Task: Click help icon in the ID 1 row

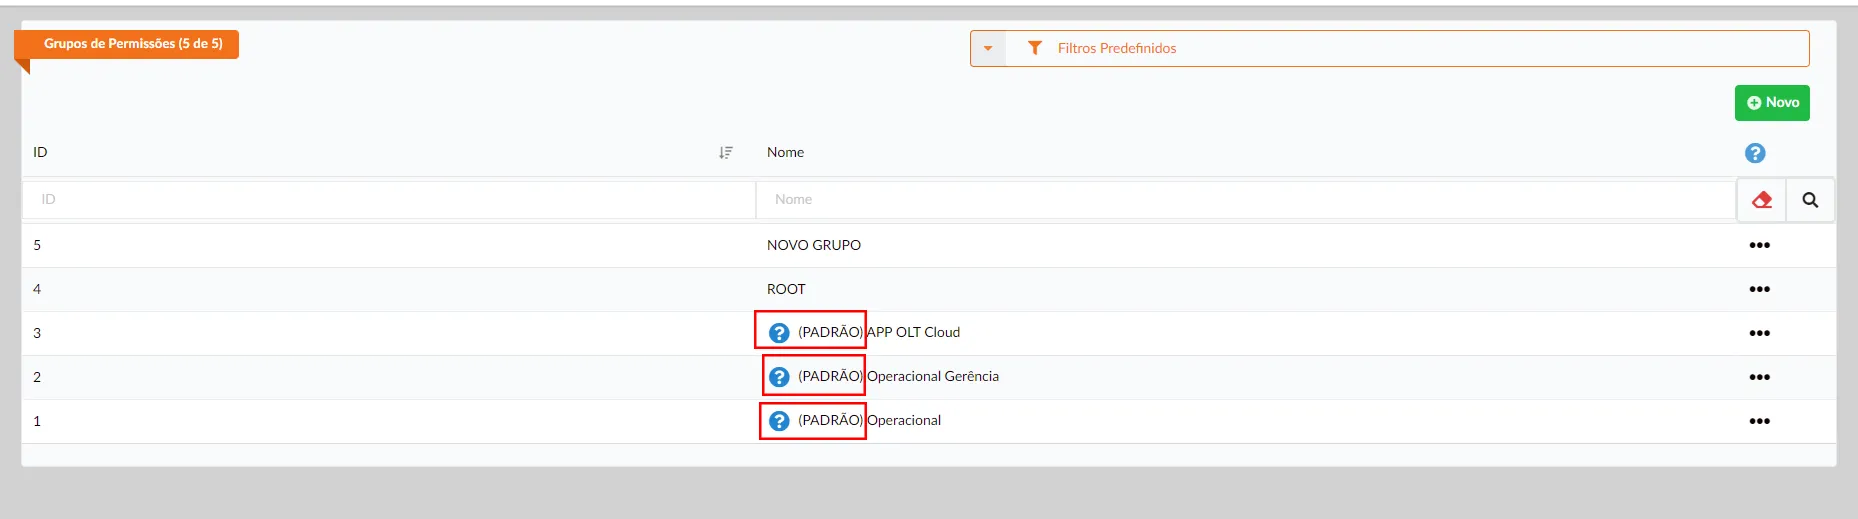Action: pyautogui.click(x=779, y=421)
